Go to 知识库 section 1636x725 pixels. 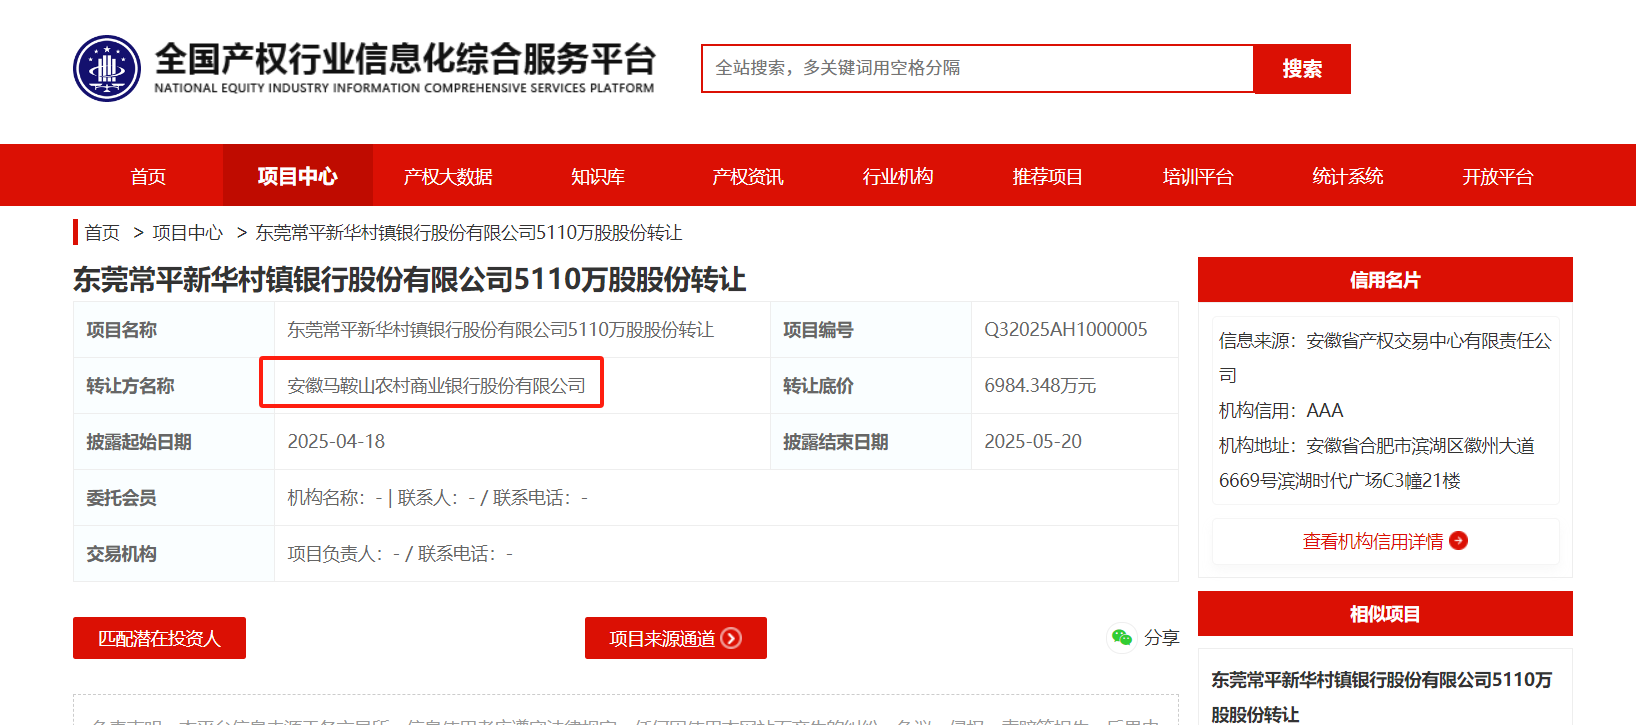(x=598, y=176)
